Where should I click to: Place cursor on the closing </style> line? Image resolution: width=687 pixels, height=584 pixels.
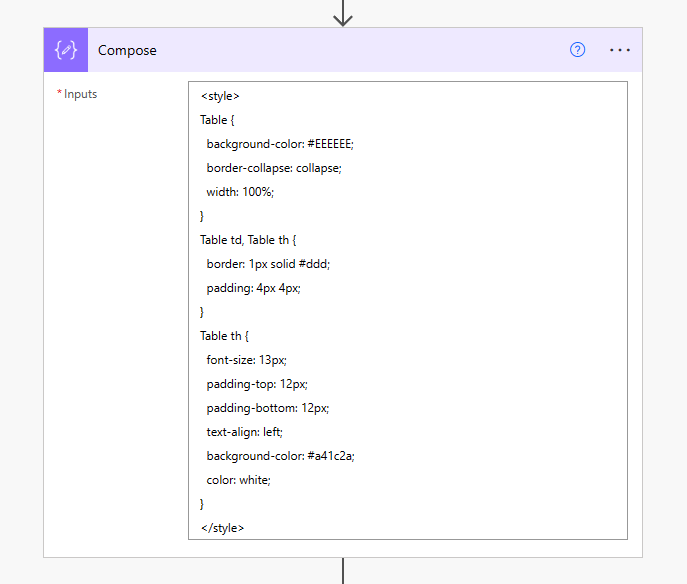coord(222,528)
